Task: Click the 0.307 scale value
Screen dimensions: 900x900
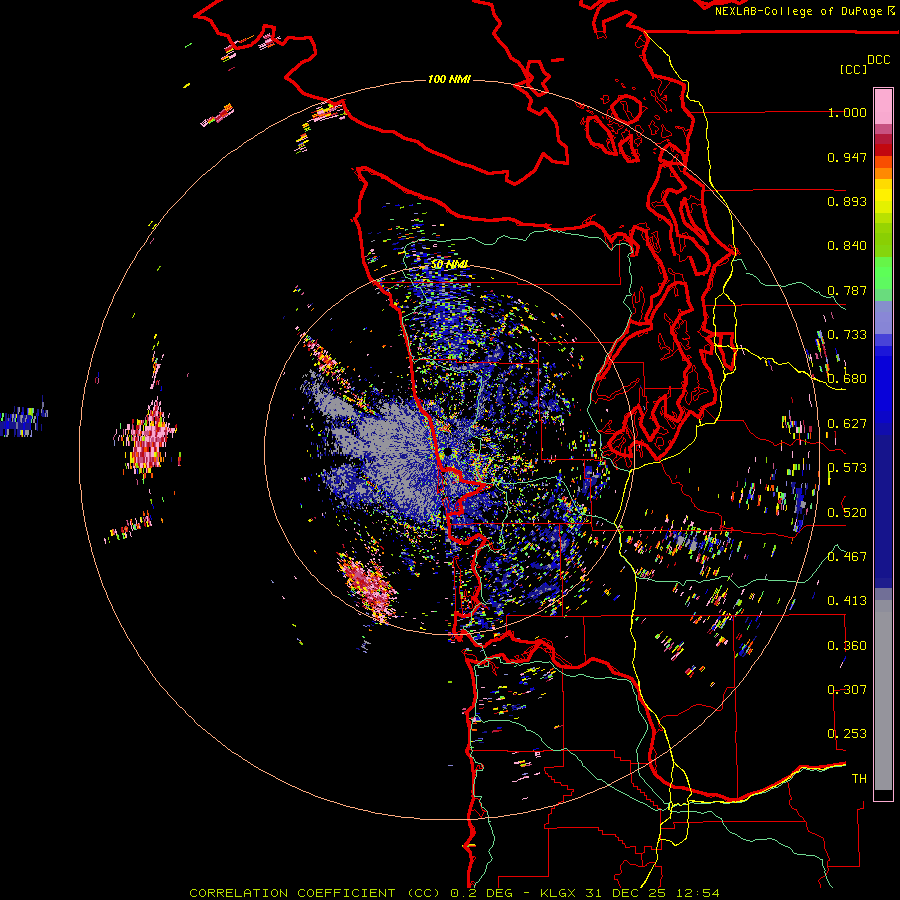Action: [x=847, y=690]
